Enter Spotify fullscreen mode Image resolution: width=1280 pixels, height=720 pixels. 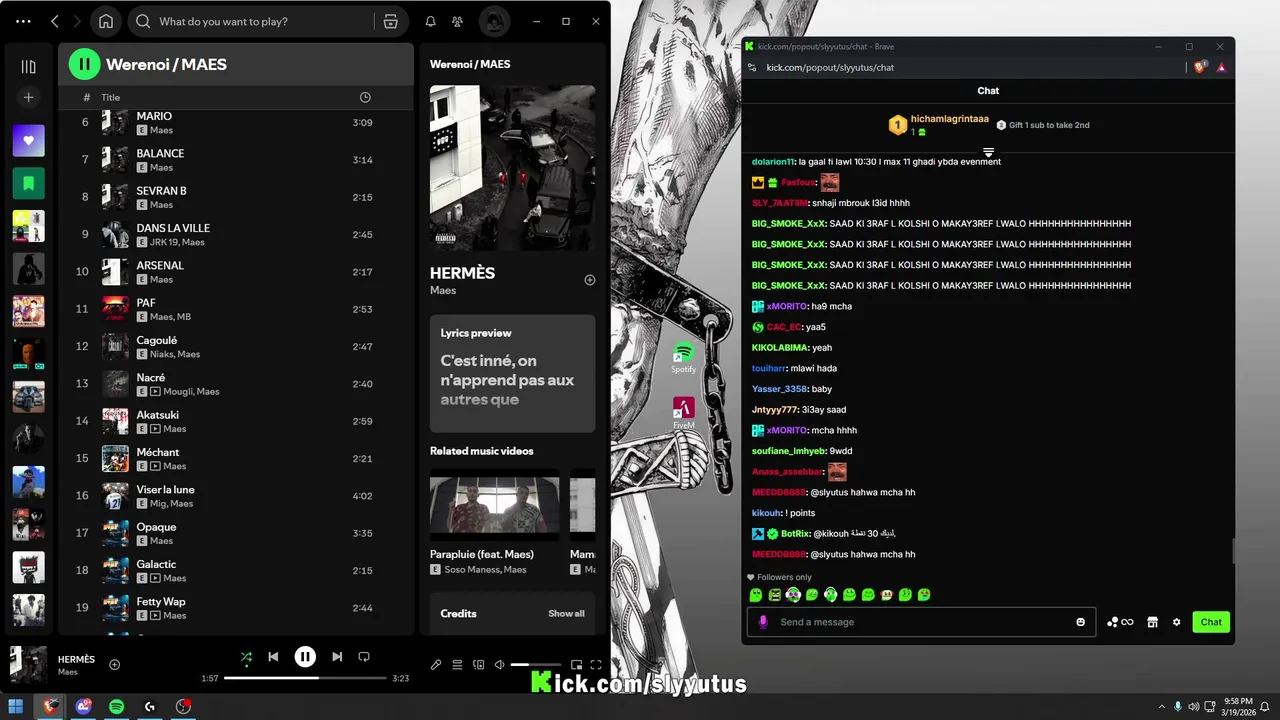[x=596, y=665]
